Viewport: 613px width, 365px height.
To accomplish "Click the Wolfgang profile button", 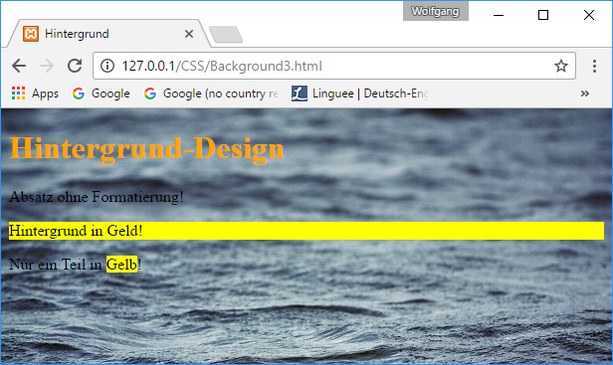I will coord(436,11).
